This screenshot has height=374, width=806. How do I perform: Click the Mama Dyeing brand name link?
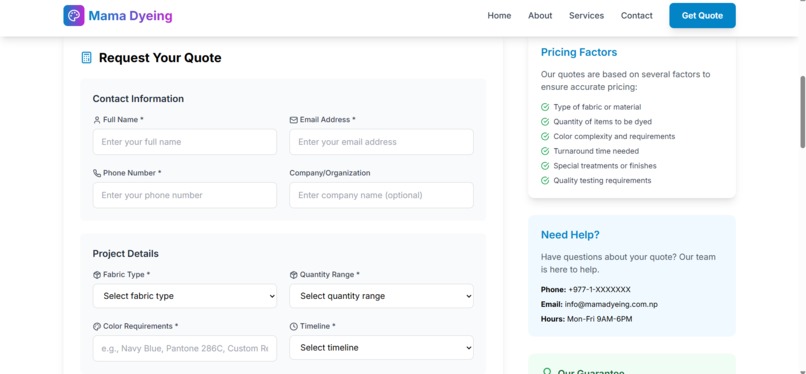pyautogui.click(x=130, y=16)
